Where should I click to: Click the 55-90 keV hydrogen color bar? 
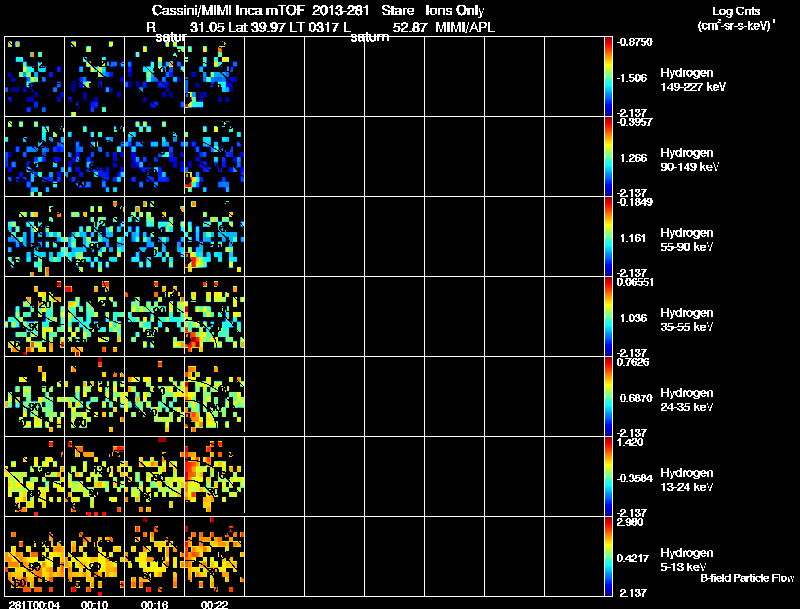pyautogui.click(x=608, y=237)
